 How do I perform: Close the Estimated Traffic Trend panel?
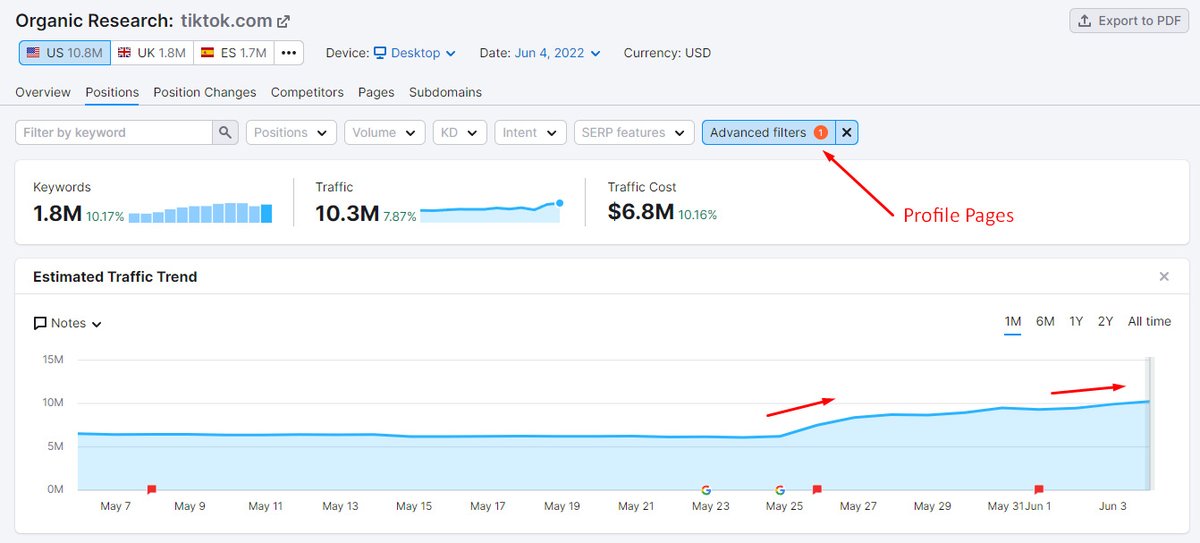1164,276
